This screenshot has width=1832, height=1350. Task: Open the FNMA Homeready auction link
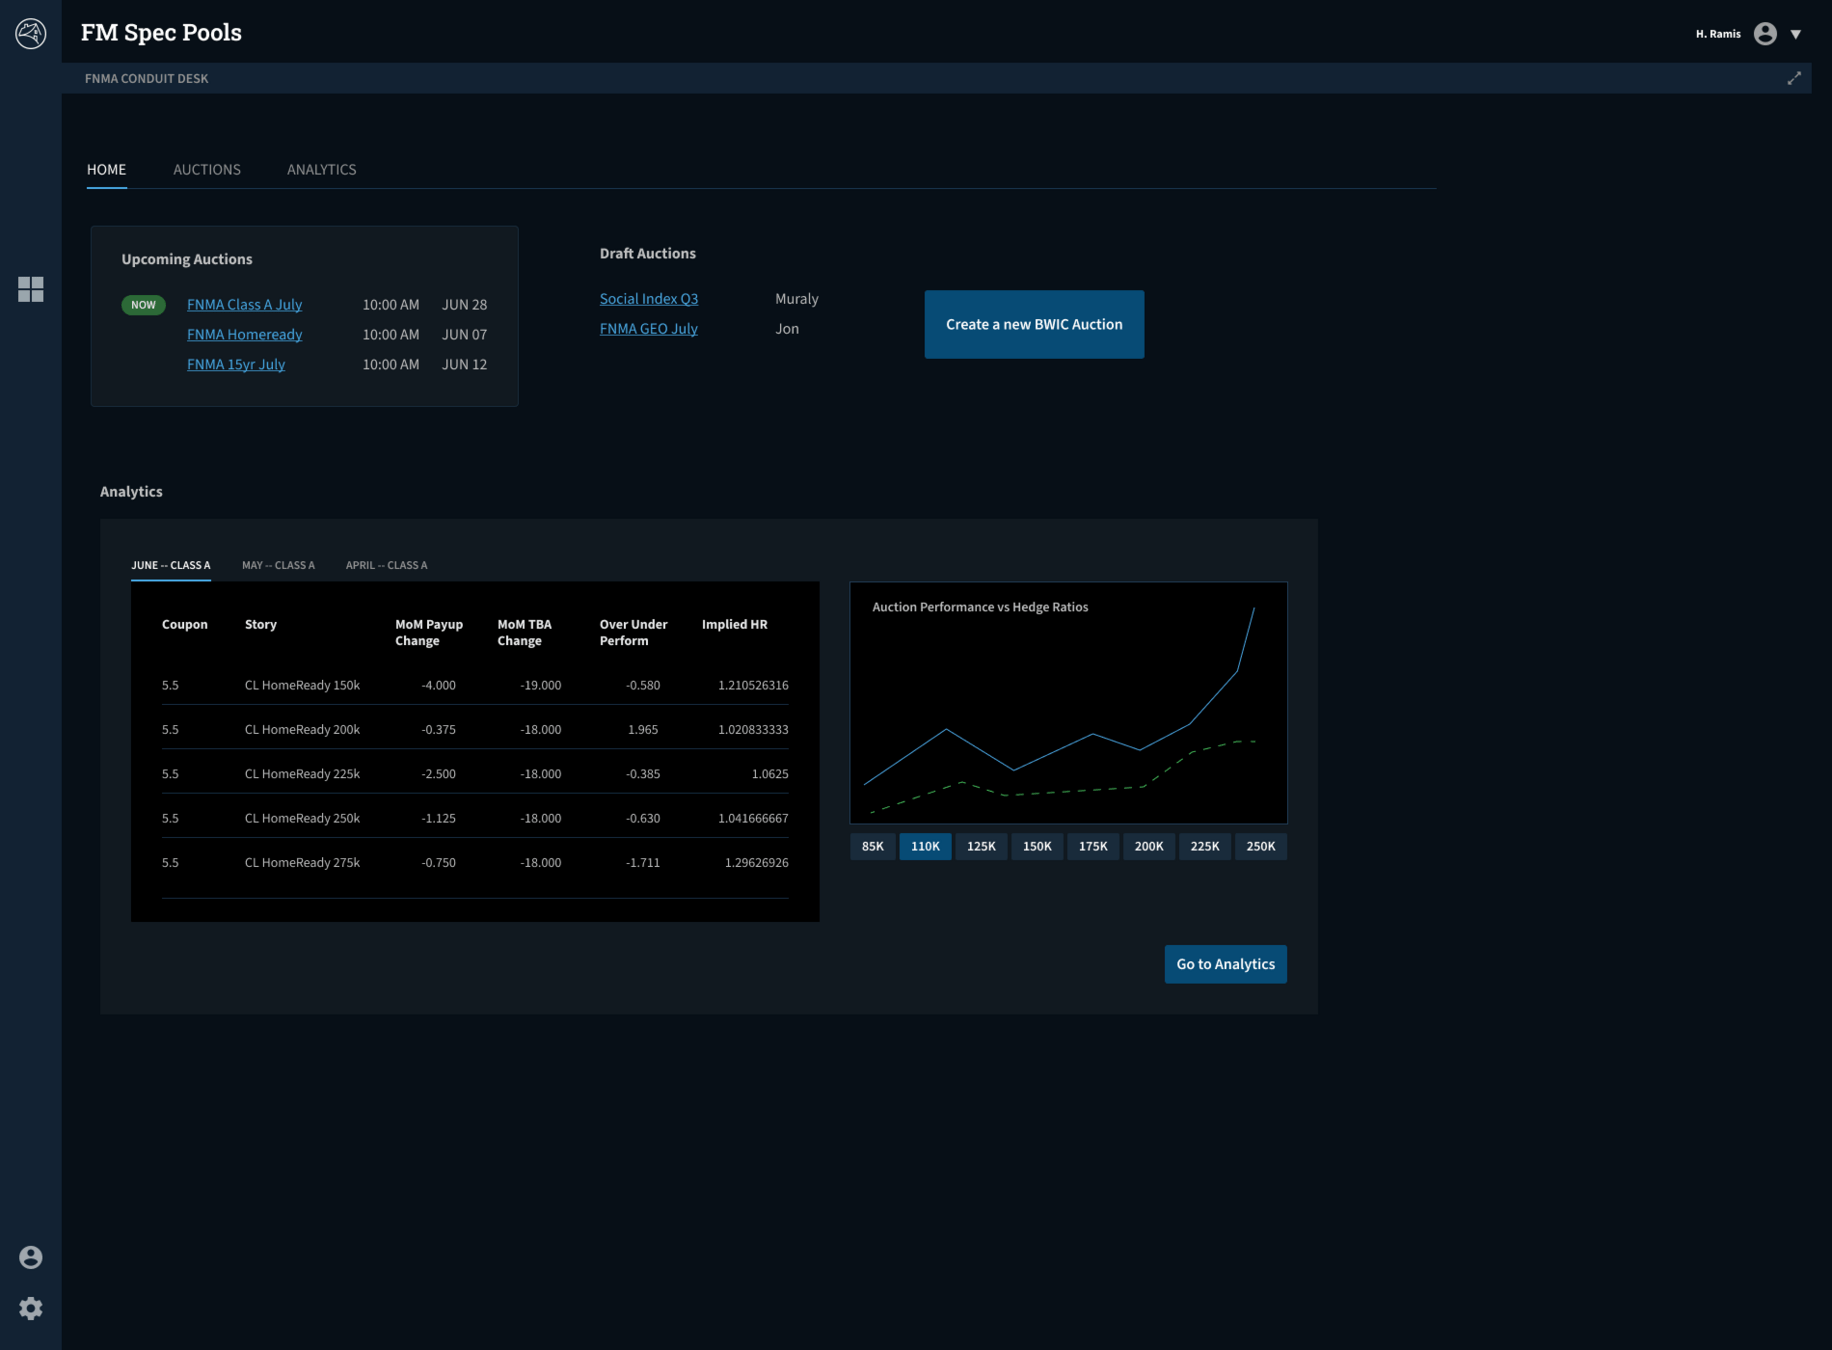(244, 334)
